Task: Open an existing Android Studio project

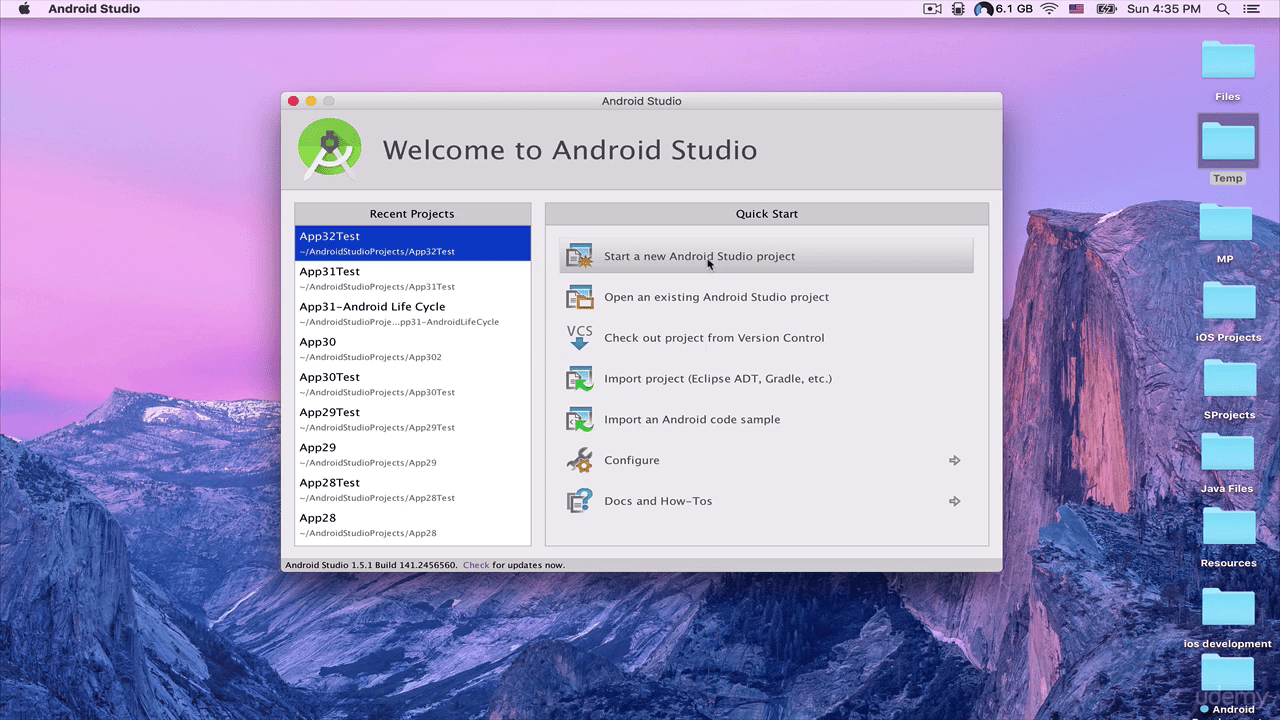Action: coord(766,297)
